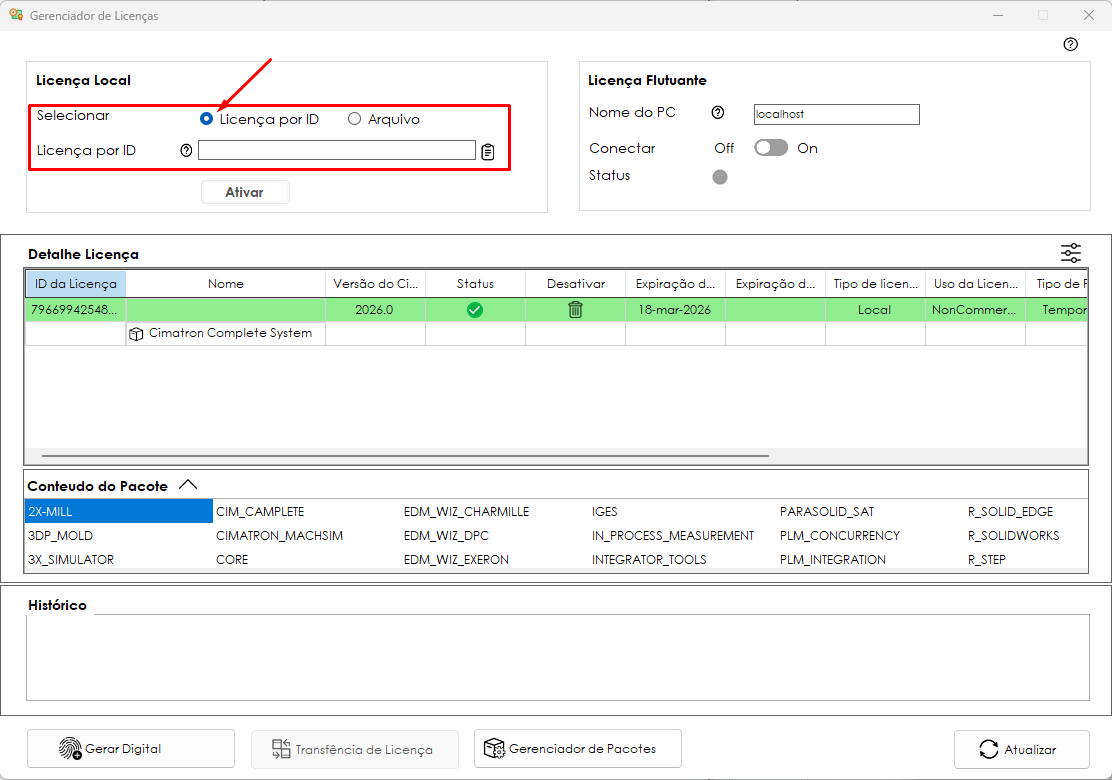The width and height of the screenshot is (1112, 780).
Task: Click the green status checkmark icon
Action: [475, 310]
